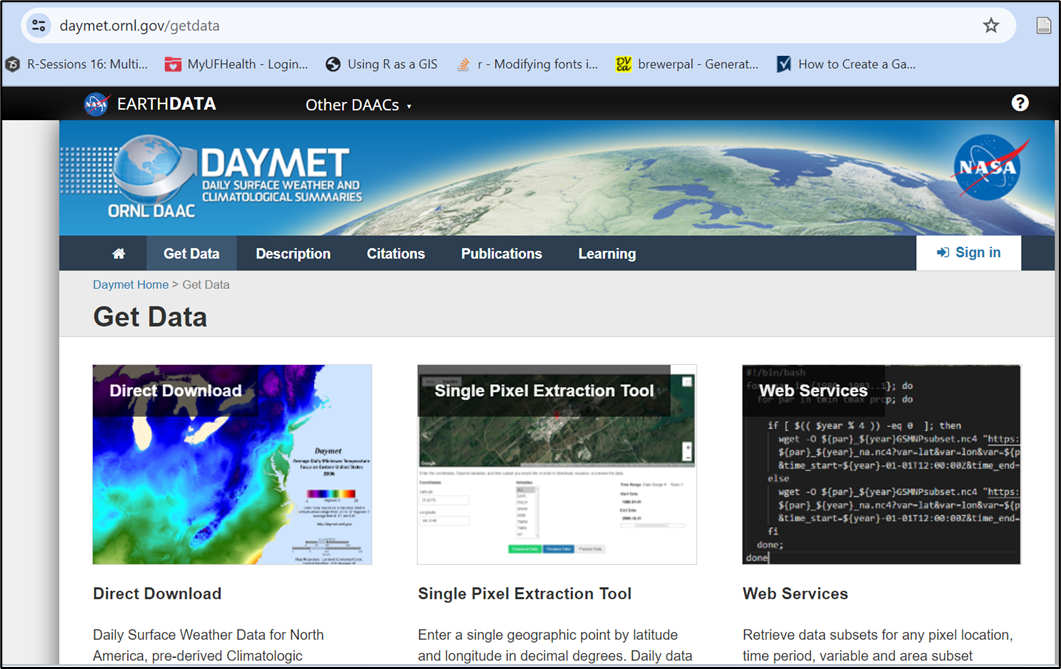Bookmark this page with the star icon
1061x669 pixels.
tap(991, 26)
